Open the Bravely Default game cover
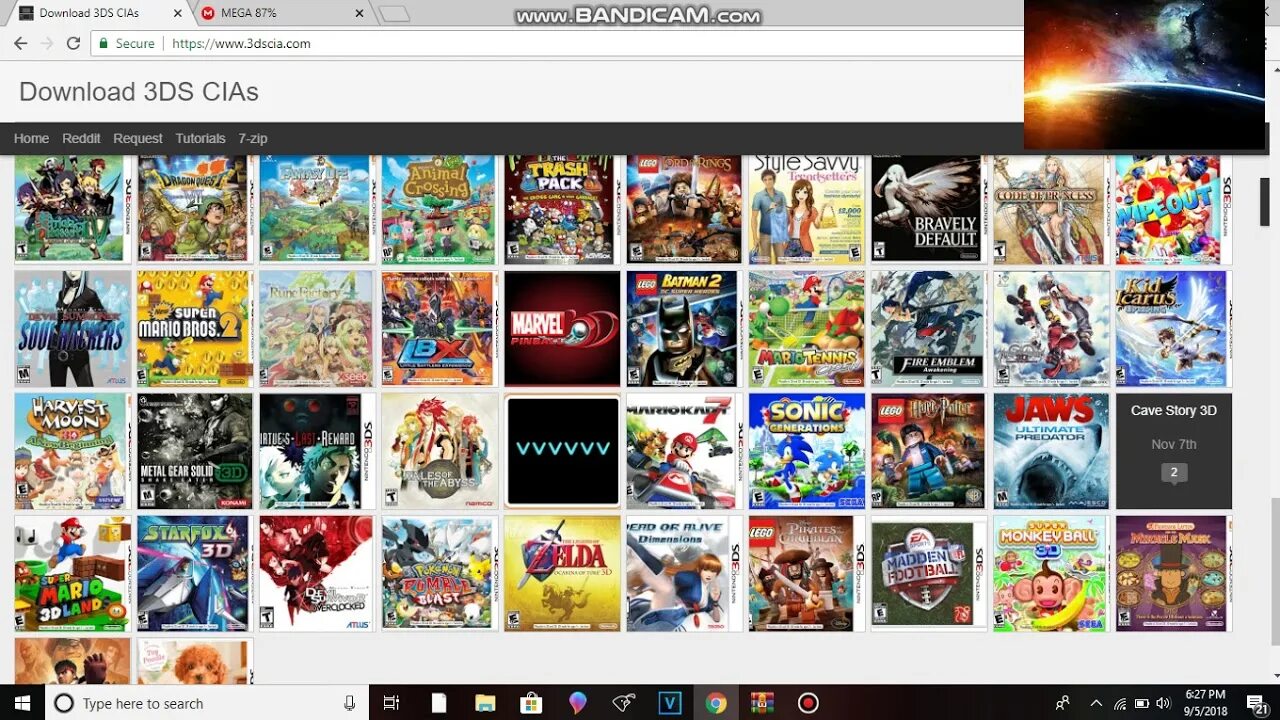Viewport: 1280px width, 720px height. pyautogui.click(x=928, y=208)
